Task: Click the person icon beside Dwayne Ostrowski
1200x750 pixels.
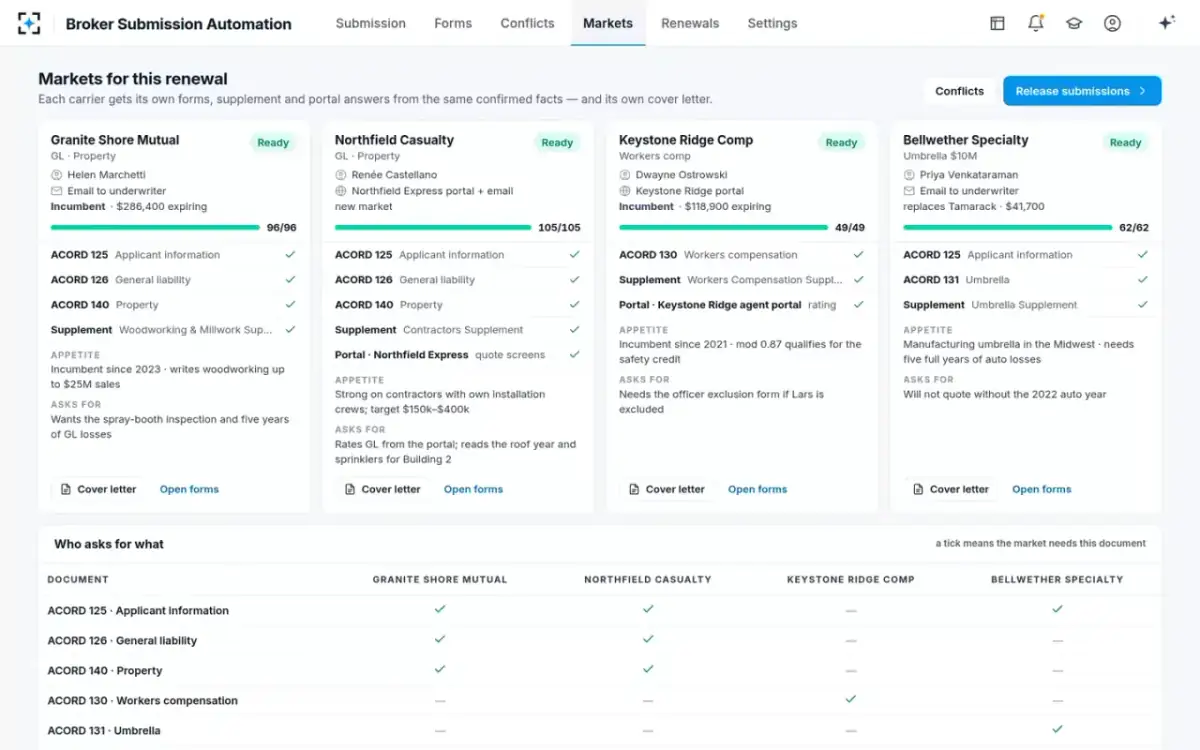Action: (624, 175)
